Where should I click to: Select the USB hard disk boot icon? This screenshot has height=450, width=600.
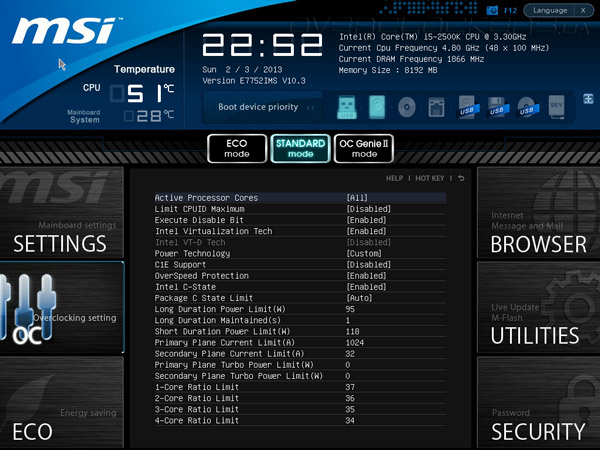(468, 108)
